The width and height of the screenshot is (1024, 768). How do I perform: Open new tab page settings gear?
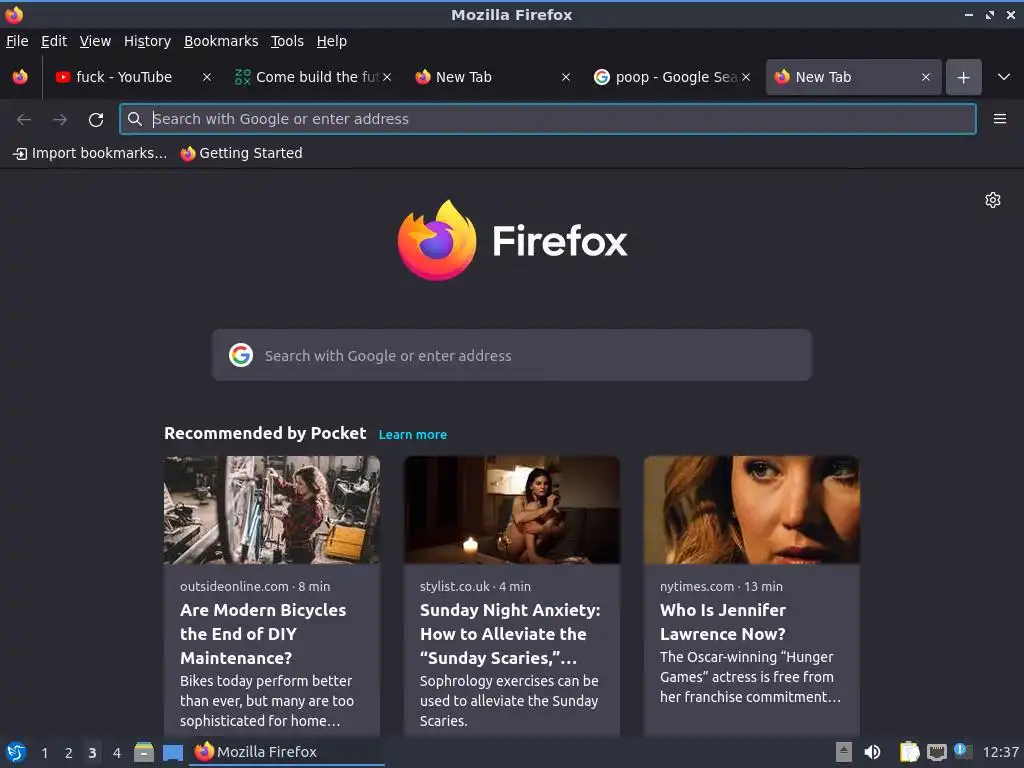click(993, 200)
